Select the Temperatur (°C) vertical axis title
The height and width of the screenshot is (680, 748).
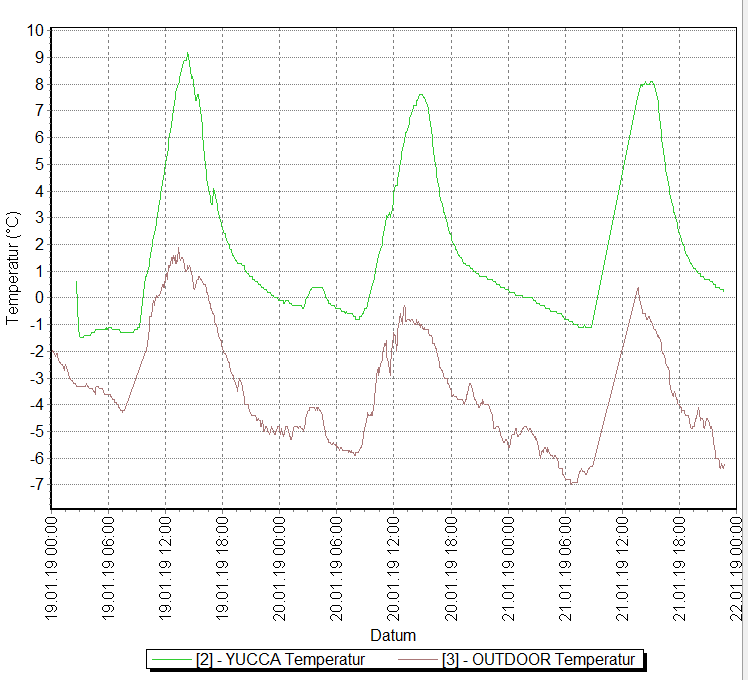13,268
